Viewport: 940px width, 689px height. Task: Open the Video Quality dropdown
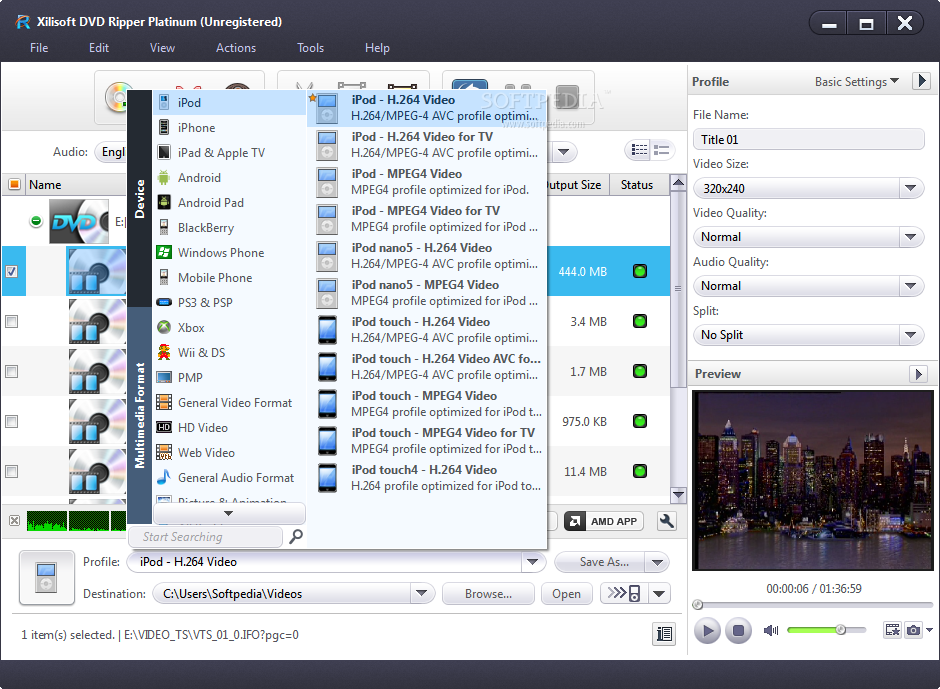(x=910, y=237)
